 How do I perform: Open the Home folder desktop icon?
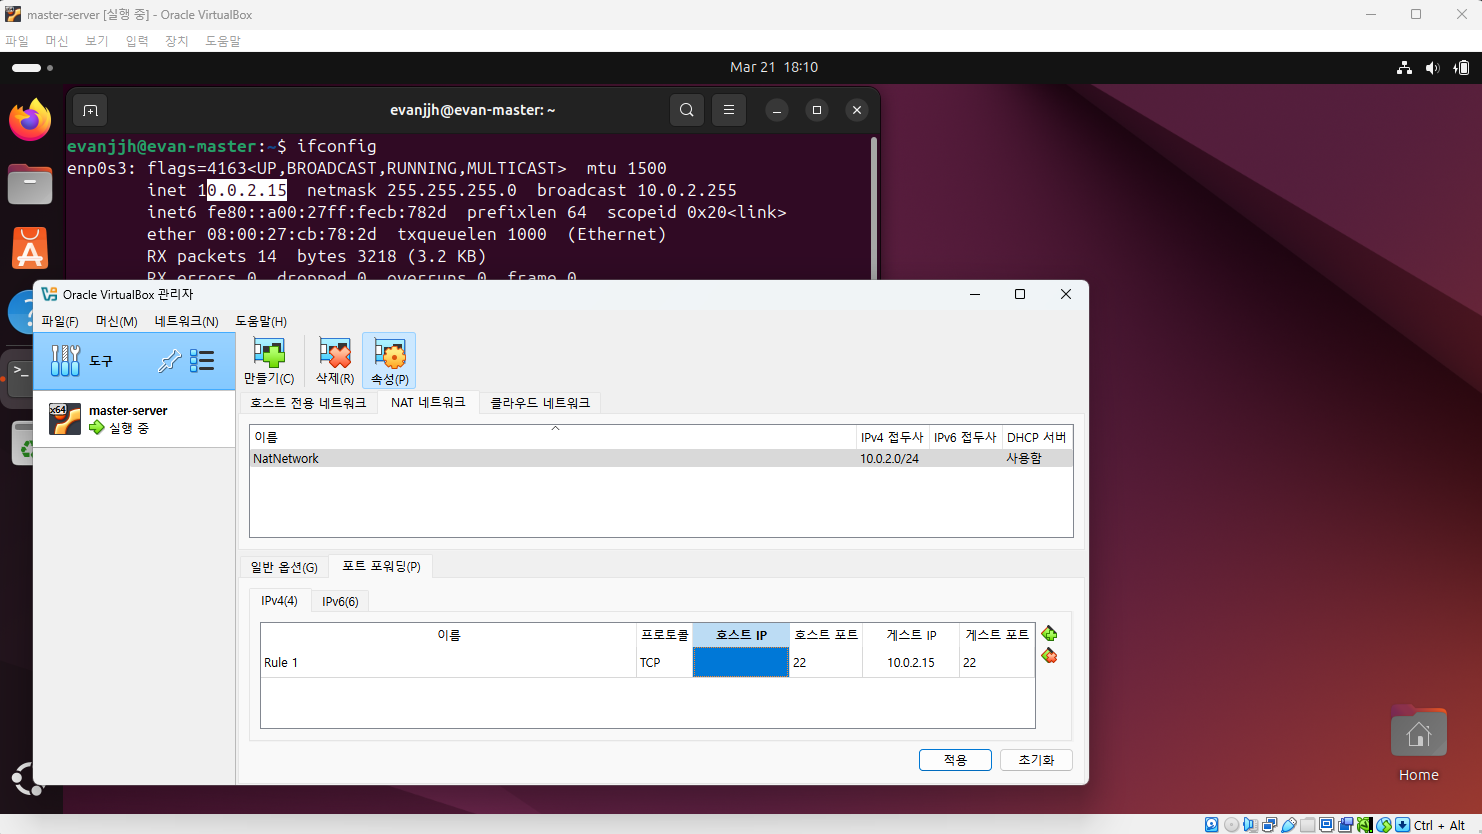click(x=1418, y=746)
